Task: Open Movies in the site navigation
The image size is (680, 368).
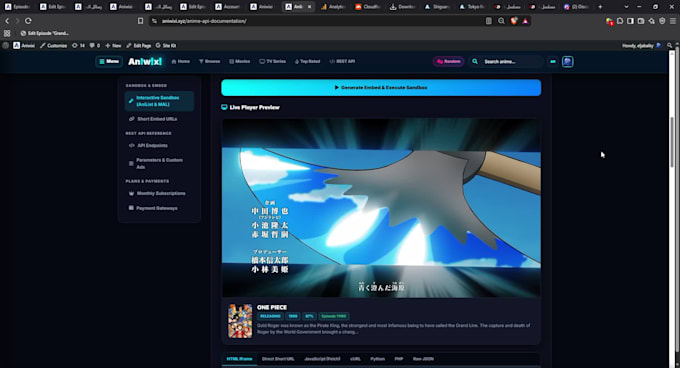Action: coord(239,62)
